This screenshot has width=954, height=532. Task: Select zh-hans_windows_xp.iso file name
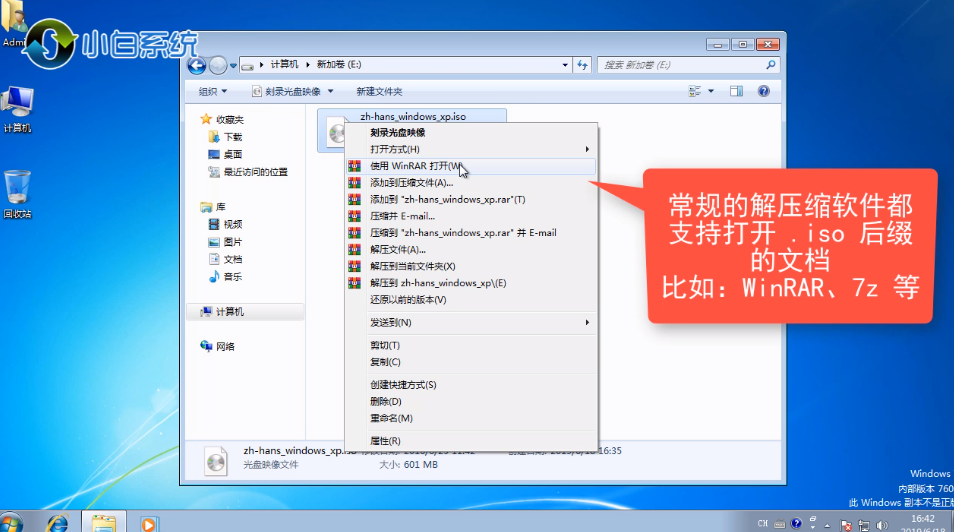point(413,116)
